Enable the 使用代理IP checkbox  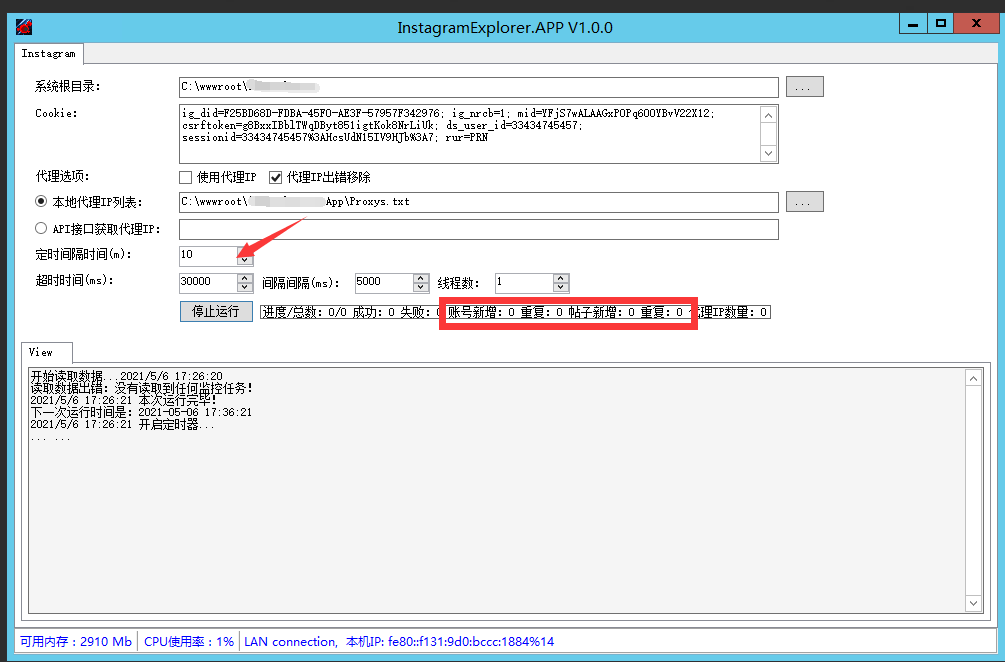coord(186,178)
